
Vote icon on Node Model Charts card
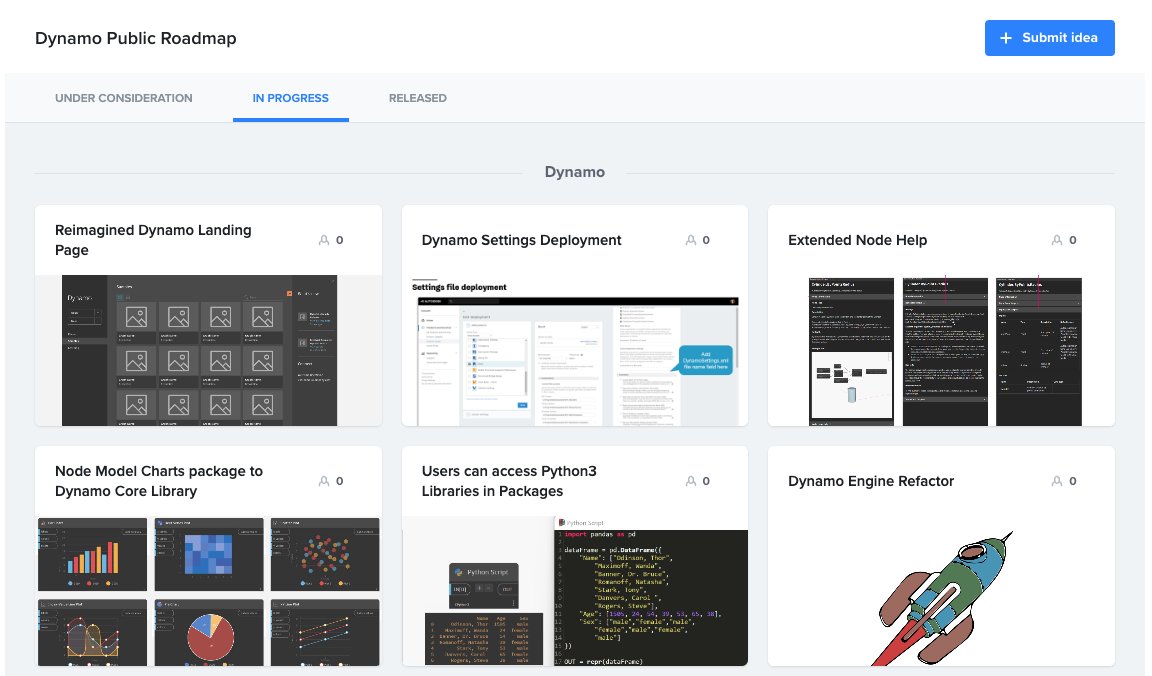point(323,481)
